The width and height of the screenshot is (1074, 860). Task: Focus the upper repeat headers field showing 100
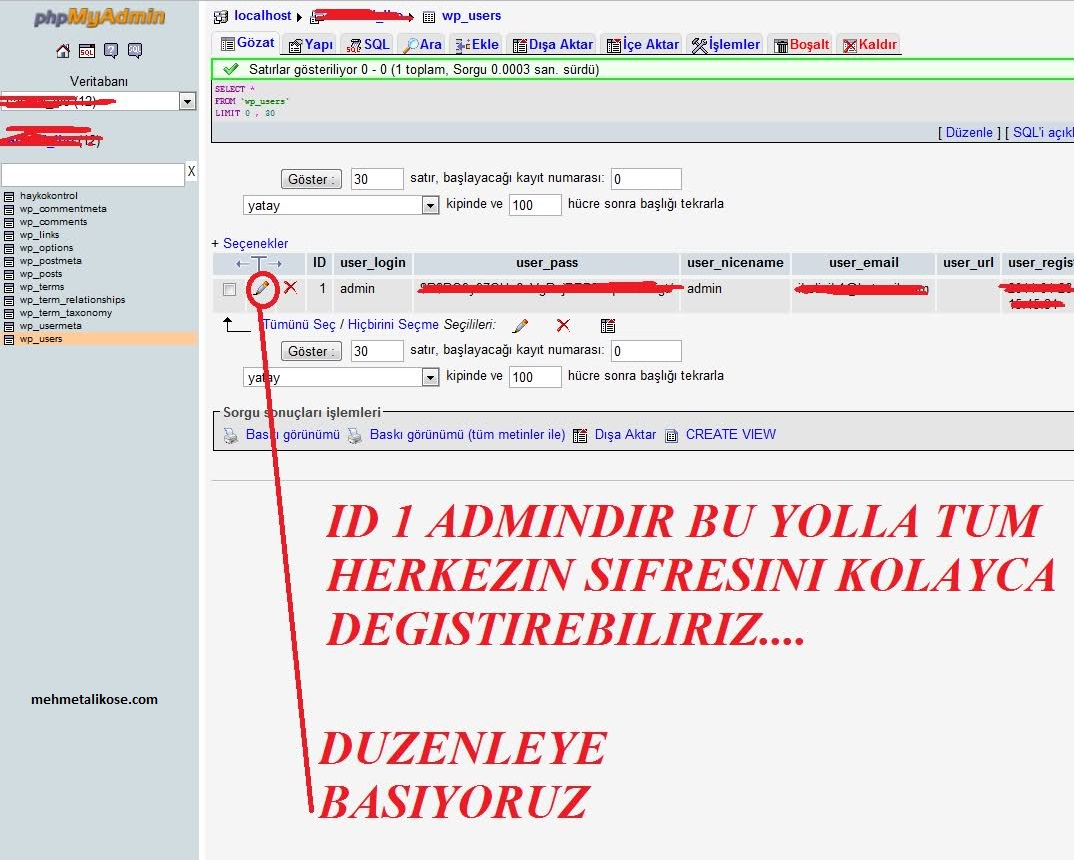[x=535, y=205]
